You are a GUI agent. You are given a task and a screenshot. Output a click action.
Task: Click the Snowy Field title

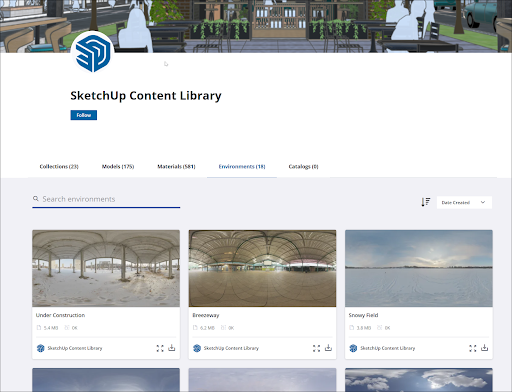pos(363,315)
